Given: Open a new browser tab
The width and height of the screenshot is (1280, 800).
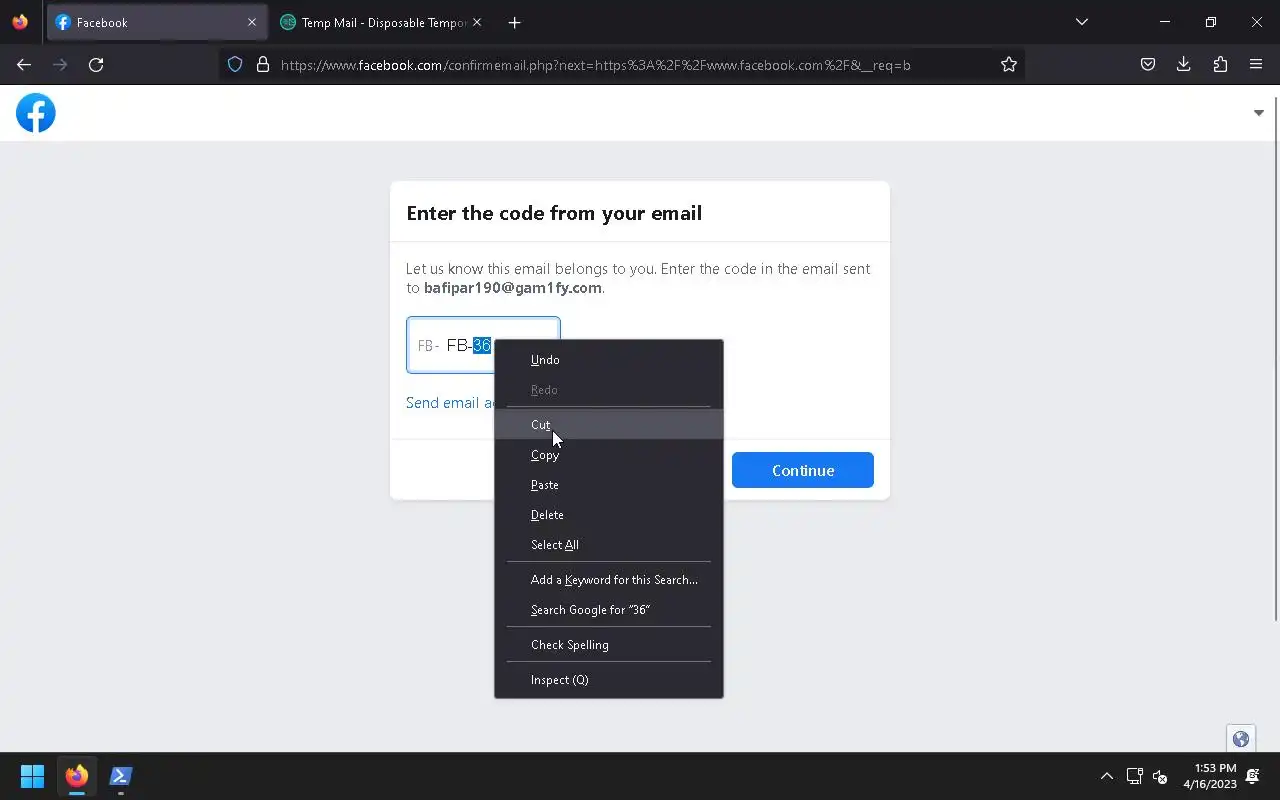Looking at the screenshot, I should [514, 22].
